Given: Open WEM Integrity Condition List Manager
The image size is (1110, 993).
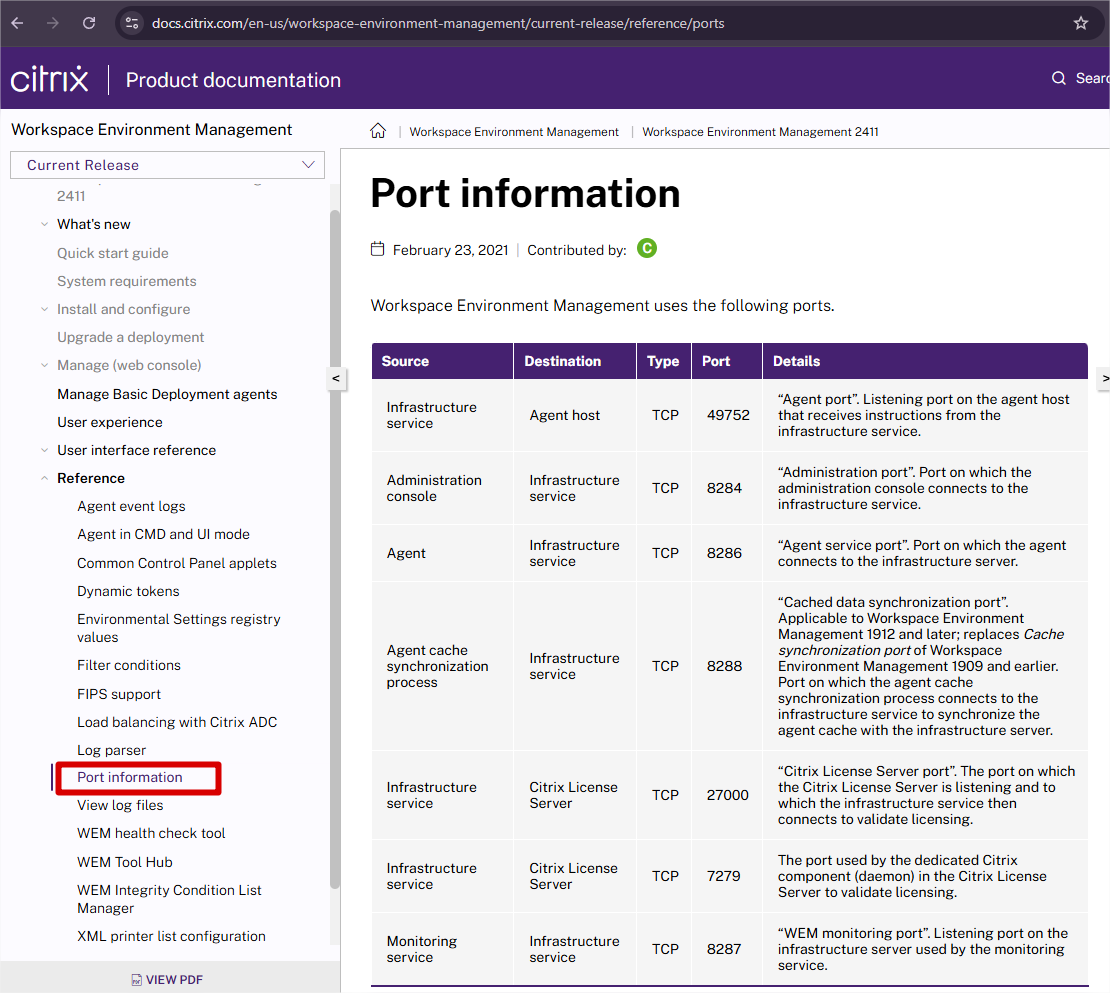Looking at the screenshot, I should coord(169,899).
